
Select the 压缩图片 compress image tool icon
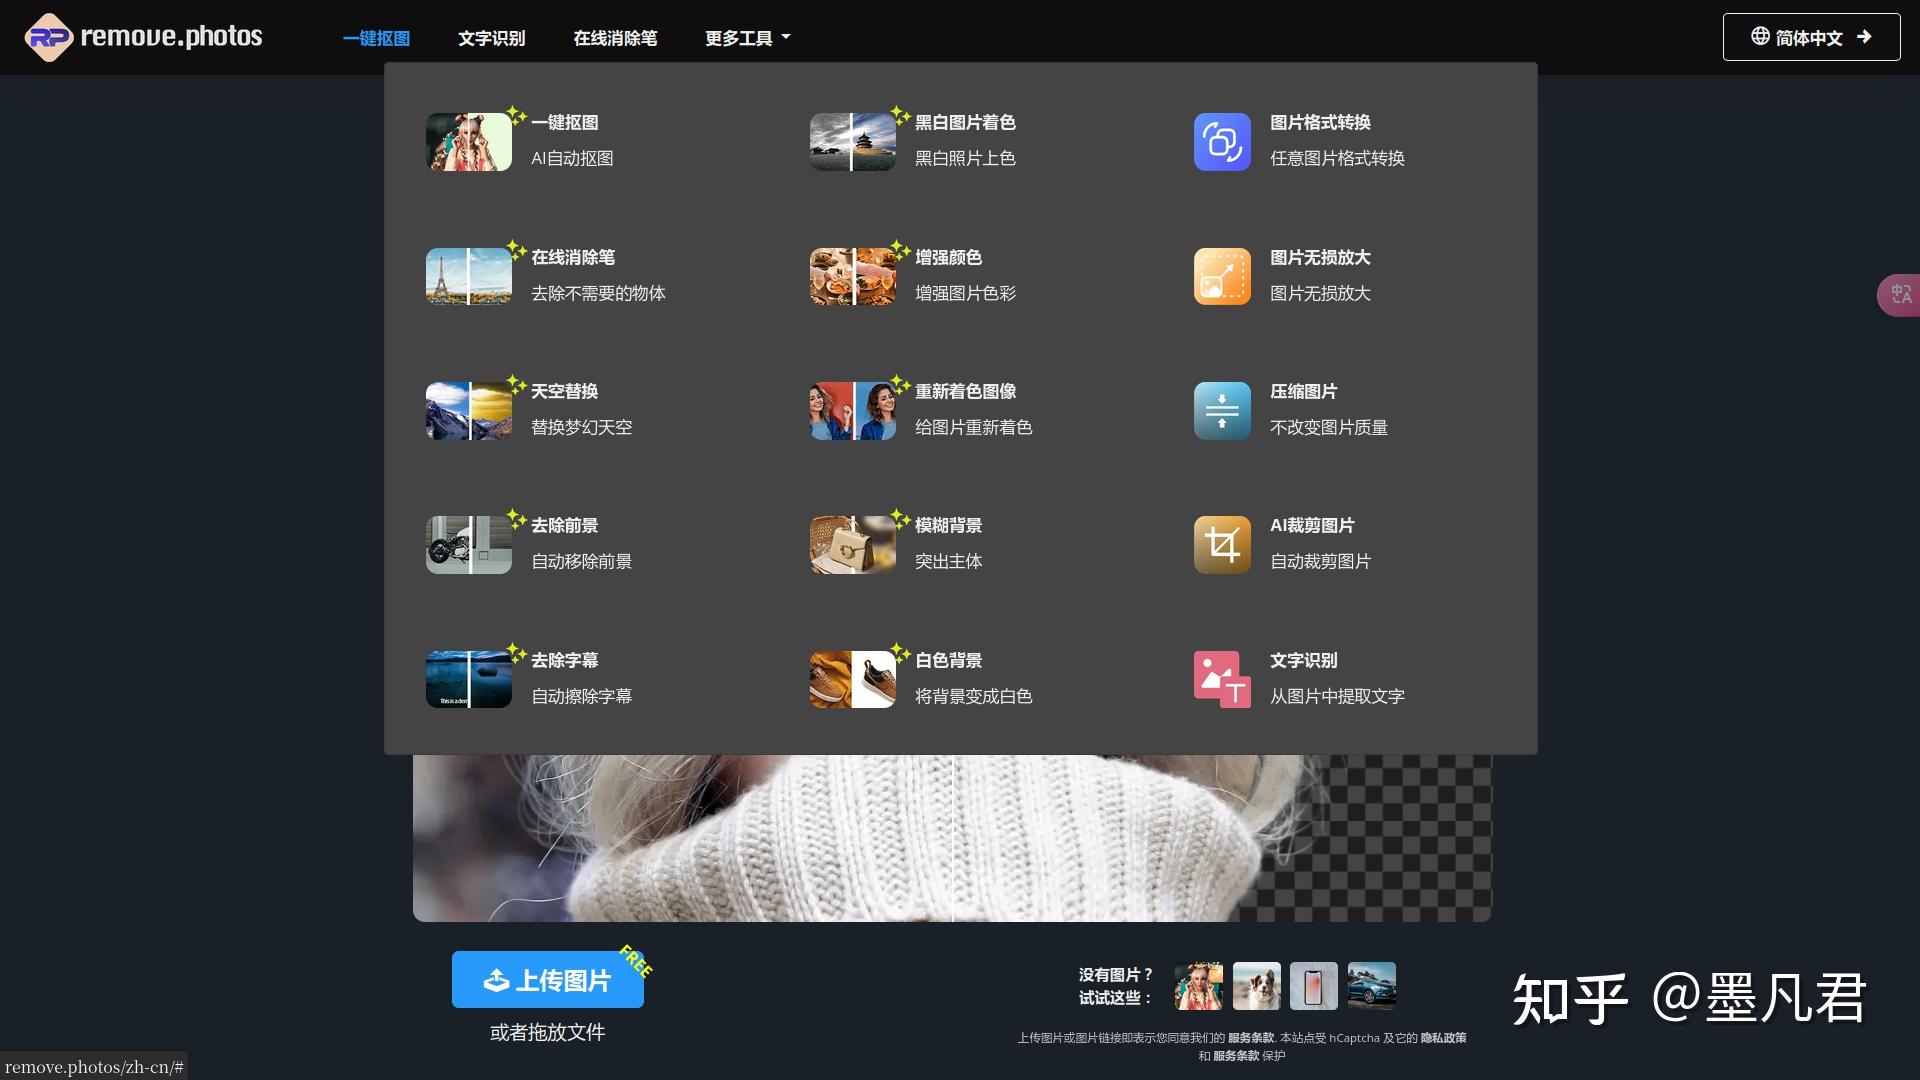coord(1221,410)
